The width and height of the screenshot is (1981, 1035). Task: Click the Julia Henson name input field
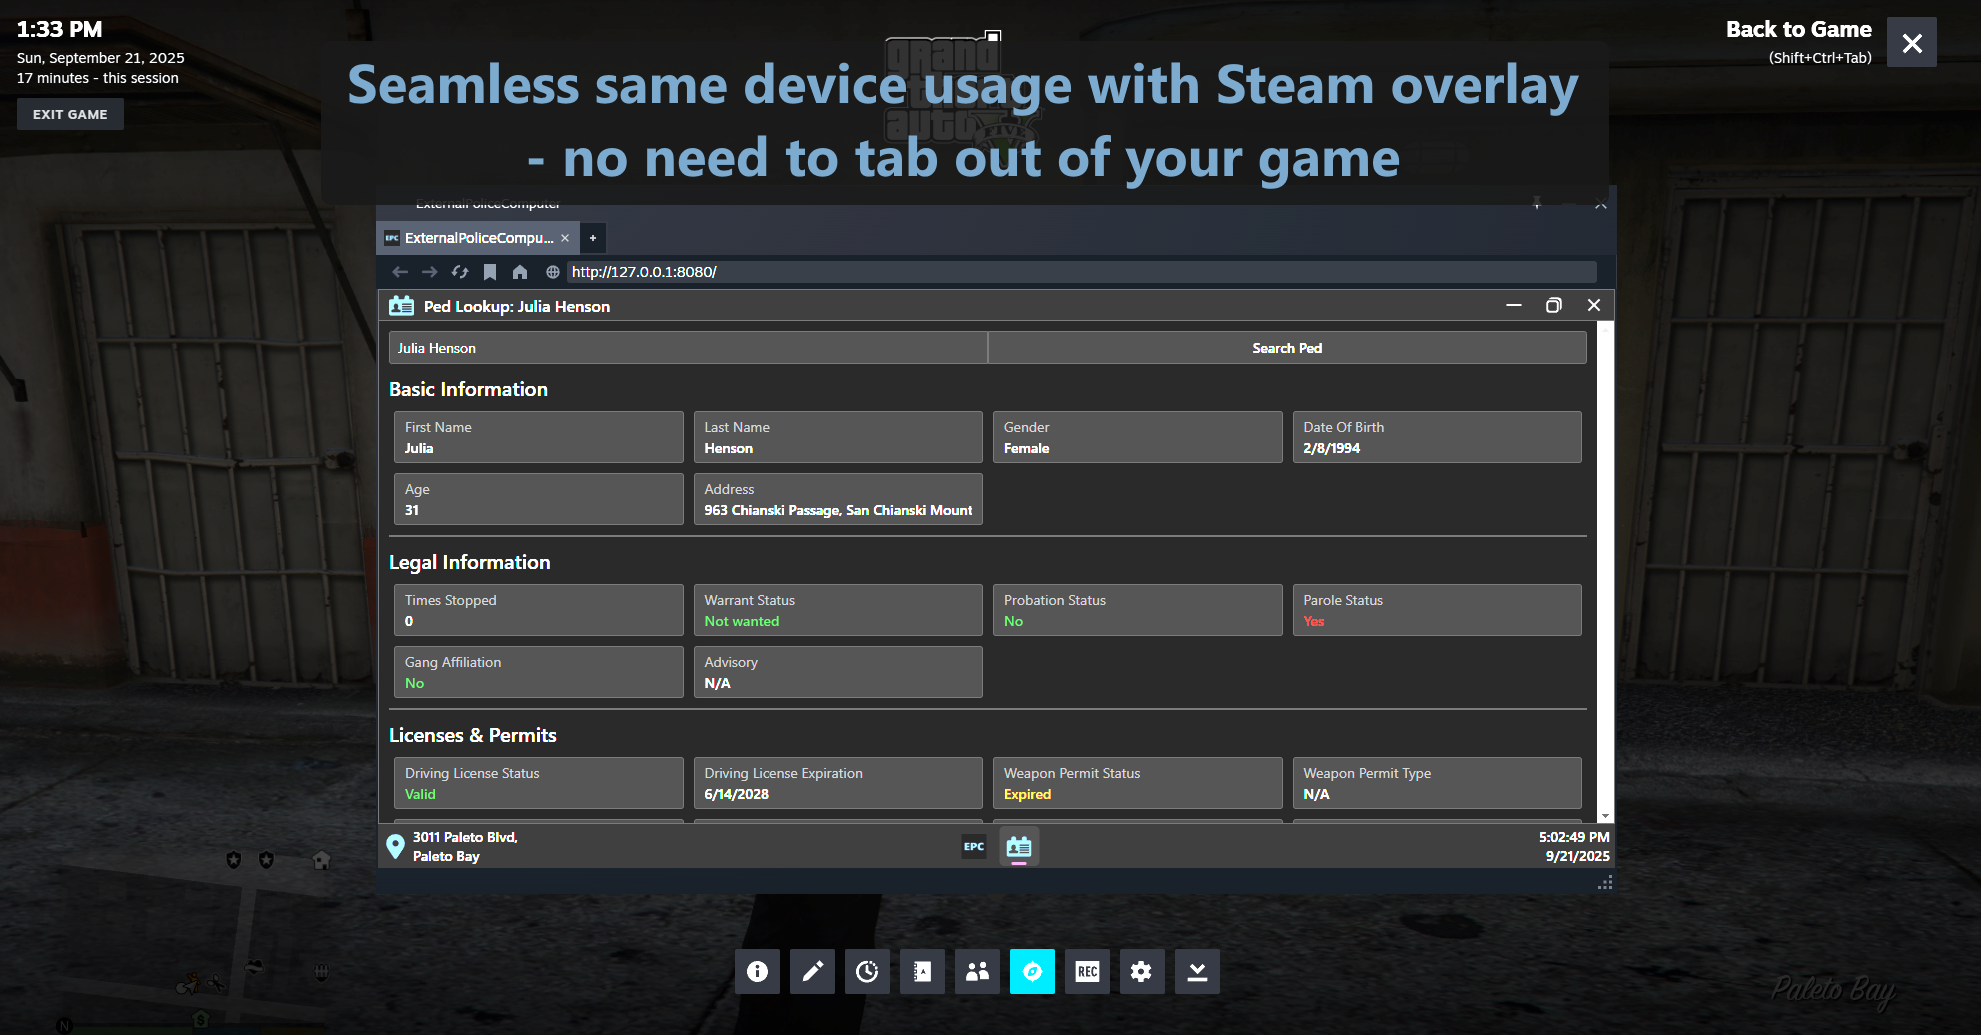tap(687, 348)
